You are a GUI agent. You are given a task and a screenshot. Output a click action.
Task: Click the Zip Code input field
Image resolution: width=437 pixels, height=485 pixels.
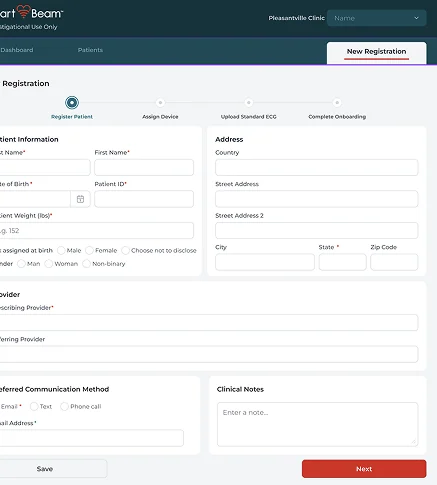click(394, 262)
